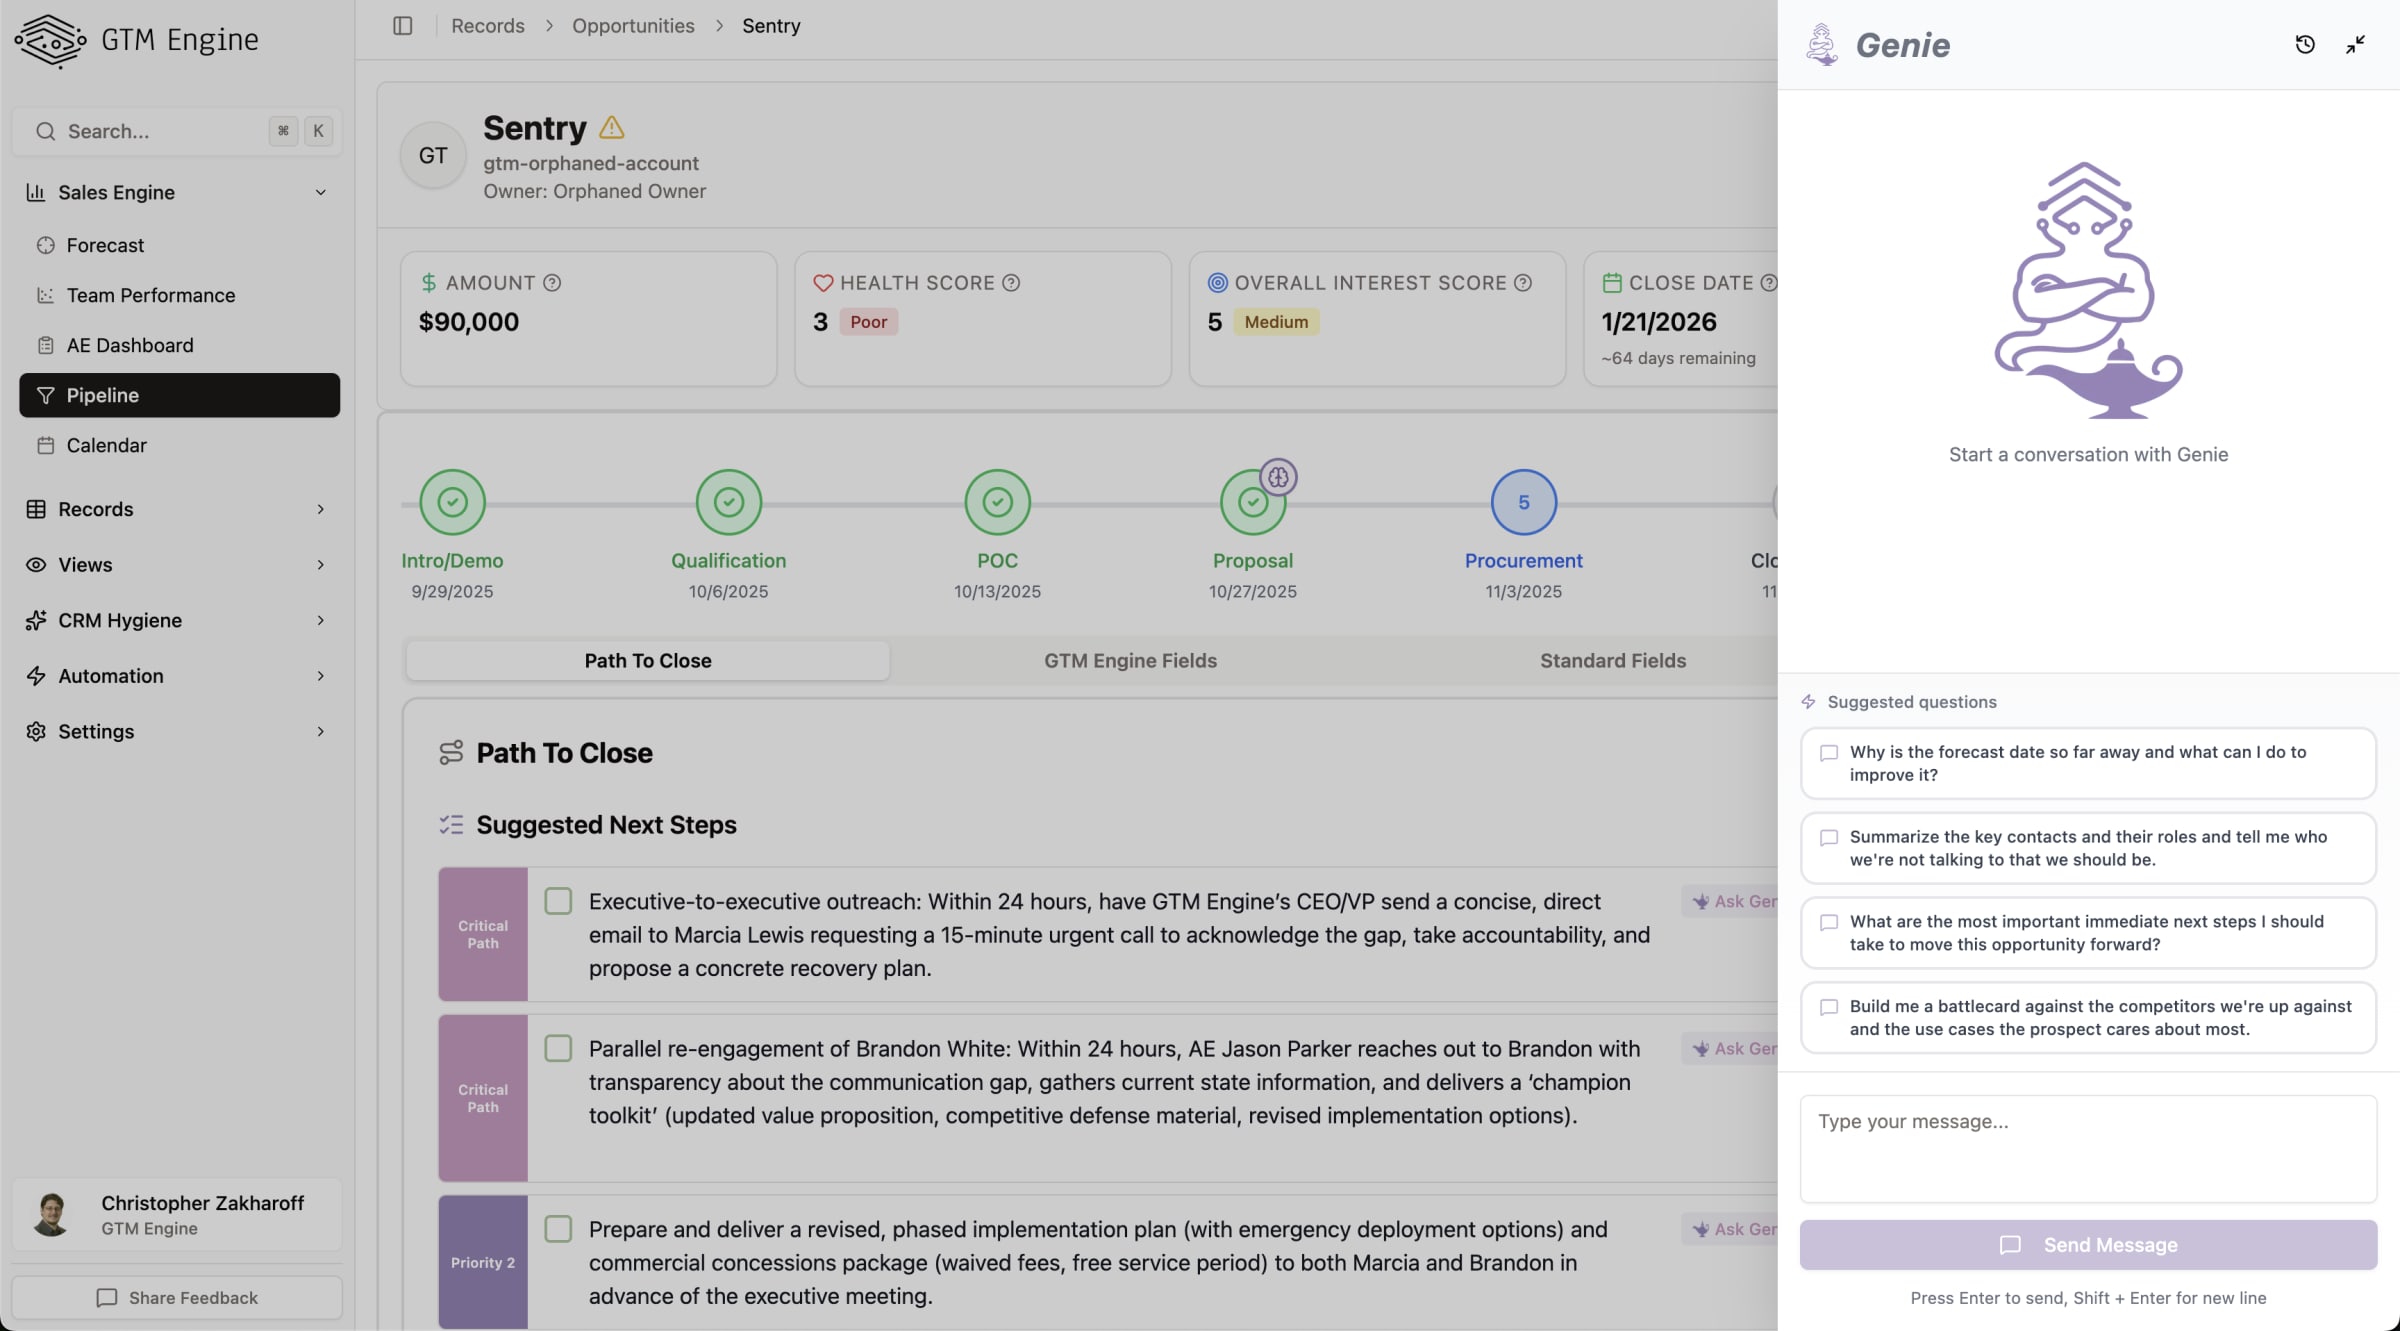Open Genie chat history icon
The height and width of the screenshot is (1331, 2400).
click(x=2305, y=45)
